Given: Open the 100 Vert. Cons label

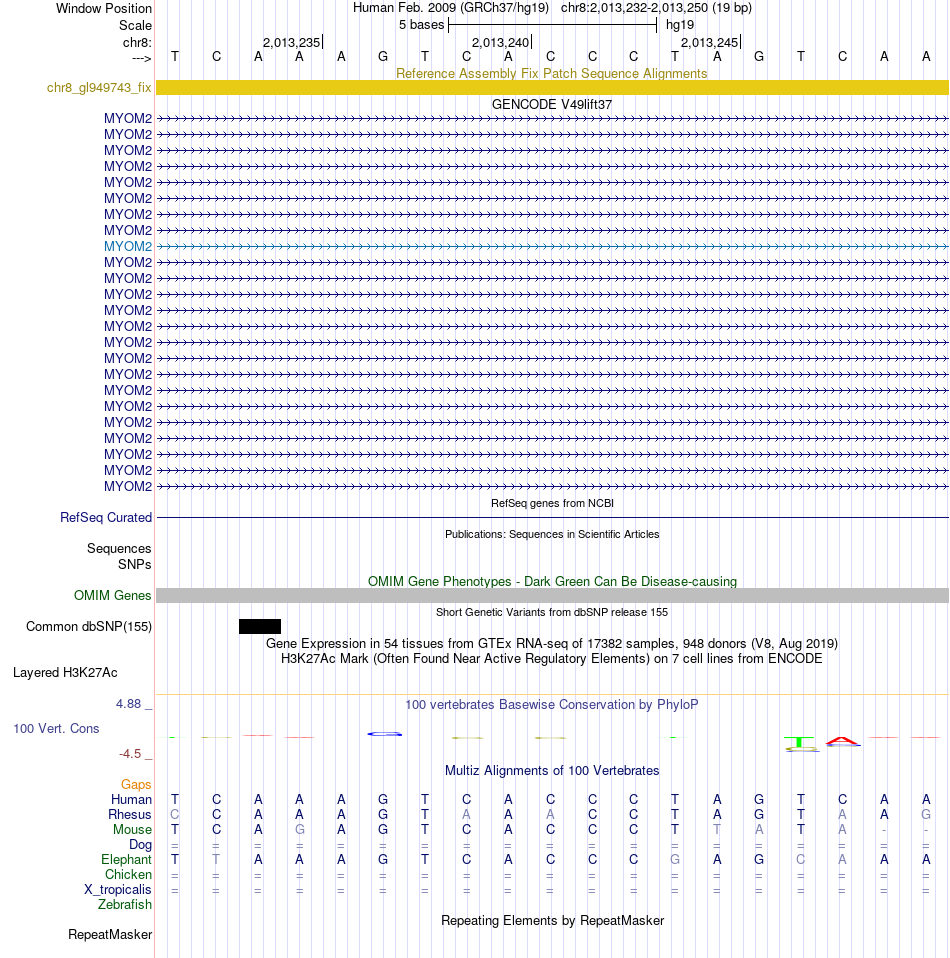Looking at the screenshot, I should click(56, 728).
